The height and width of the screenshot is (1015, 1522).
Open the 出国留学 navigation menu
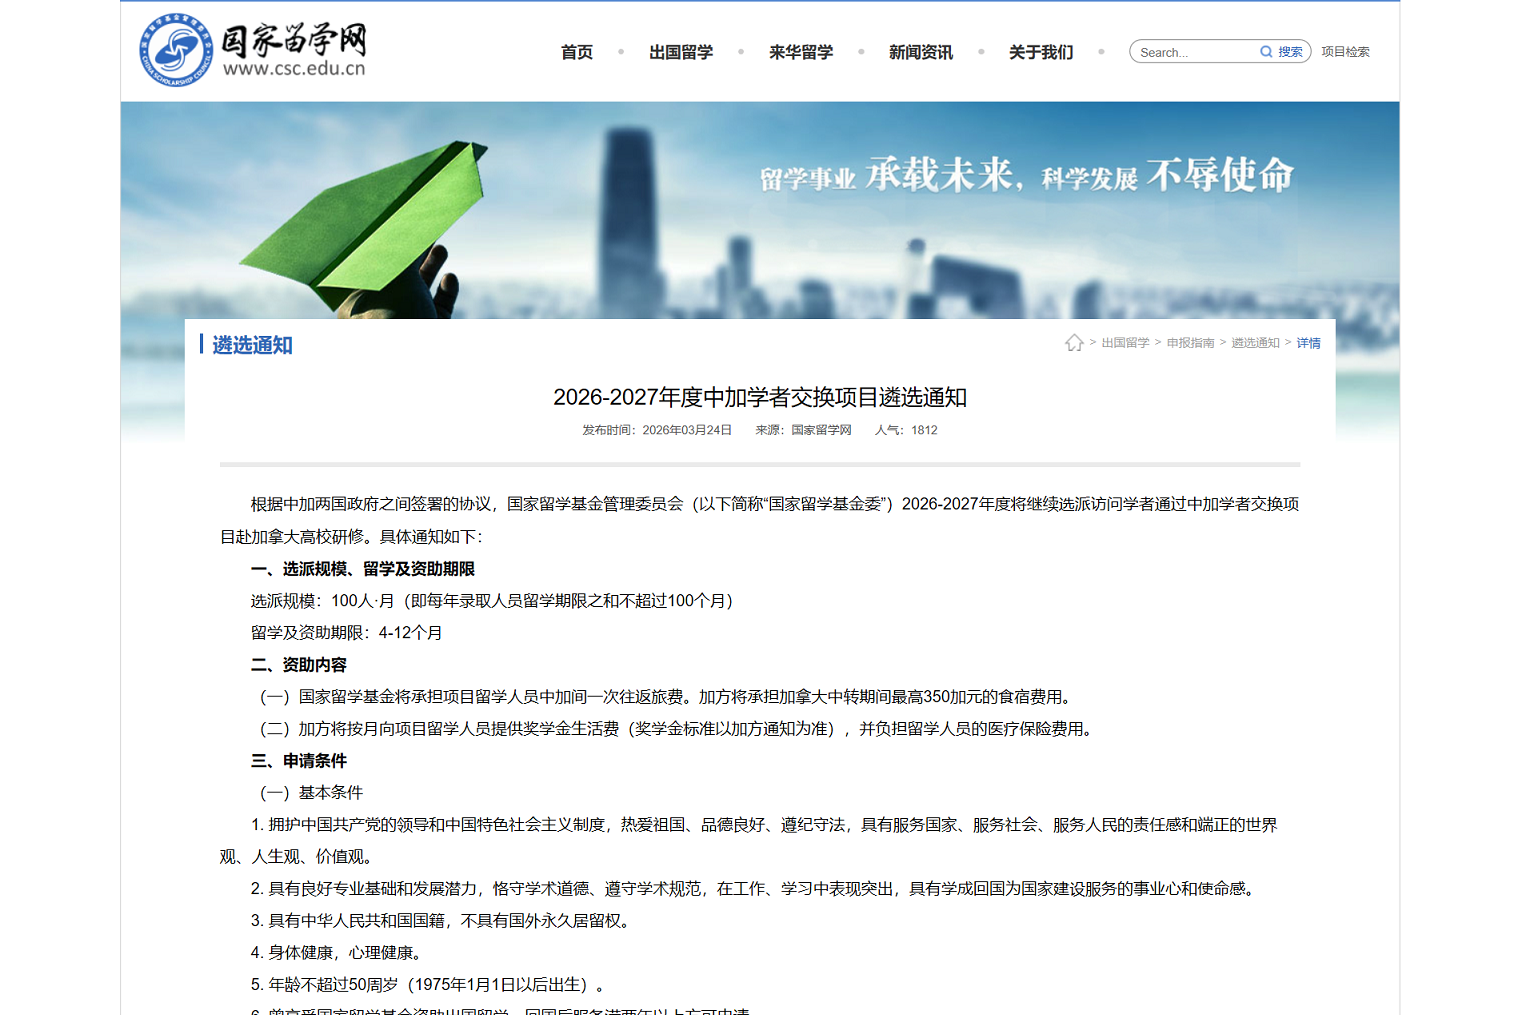tap(680, 52)
